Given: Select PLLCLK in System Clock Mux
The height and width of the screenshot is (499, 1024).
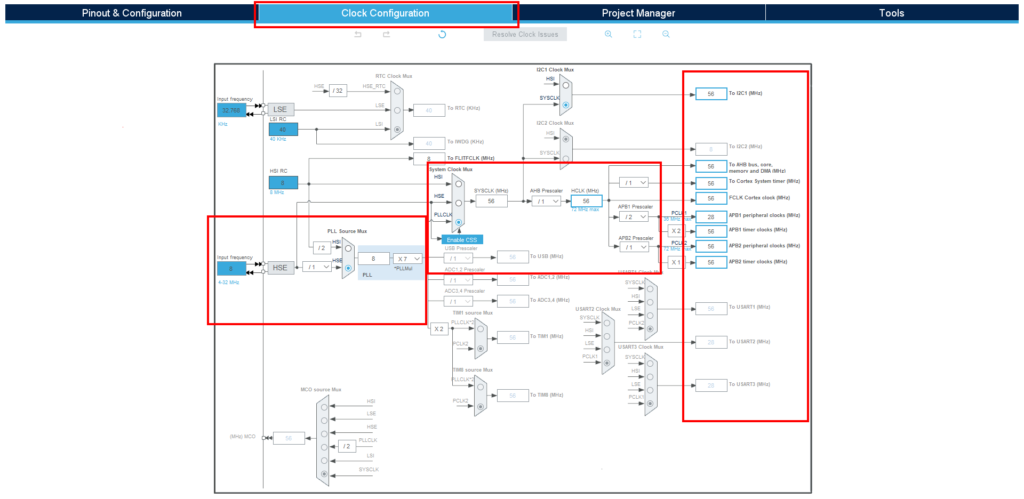Looking at the screenshot, I should pyautogui.click(x=458, y=222).
